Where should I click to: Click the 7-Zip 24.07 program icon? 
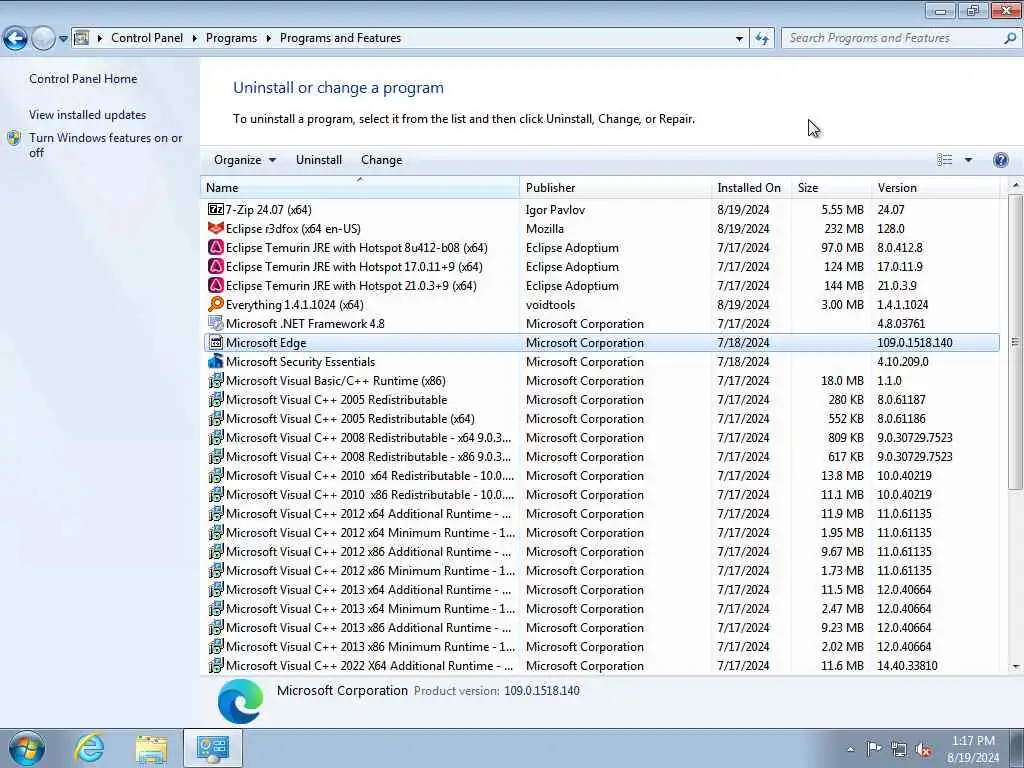point(216,210)
